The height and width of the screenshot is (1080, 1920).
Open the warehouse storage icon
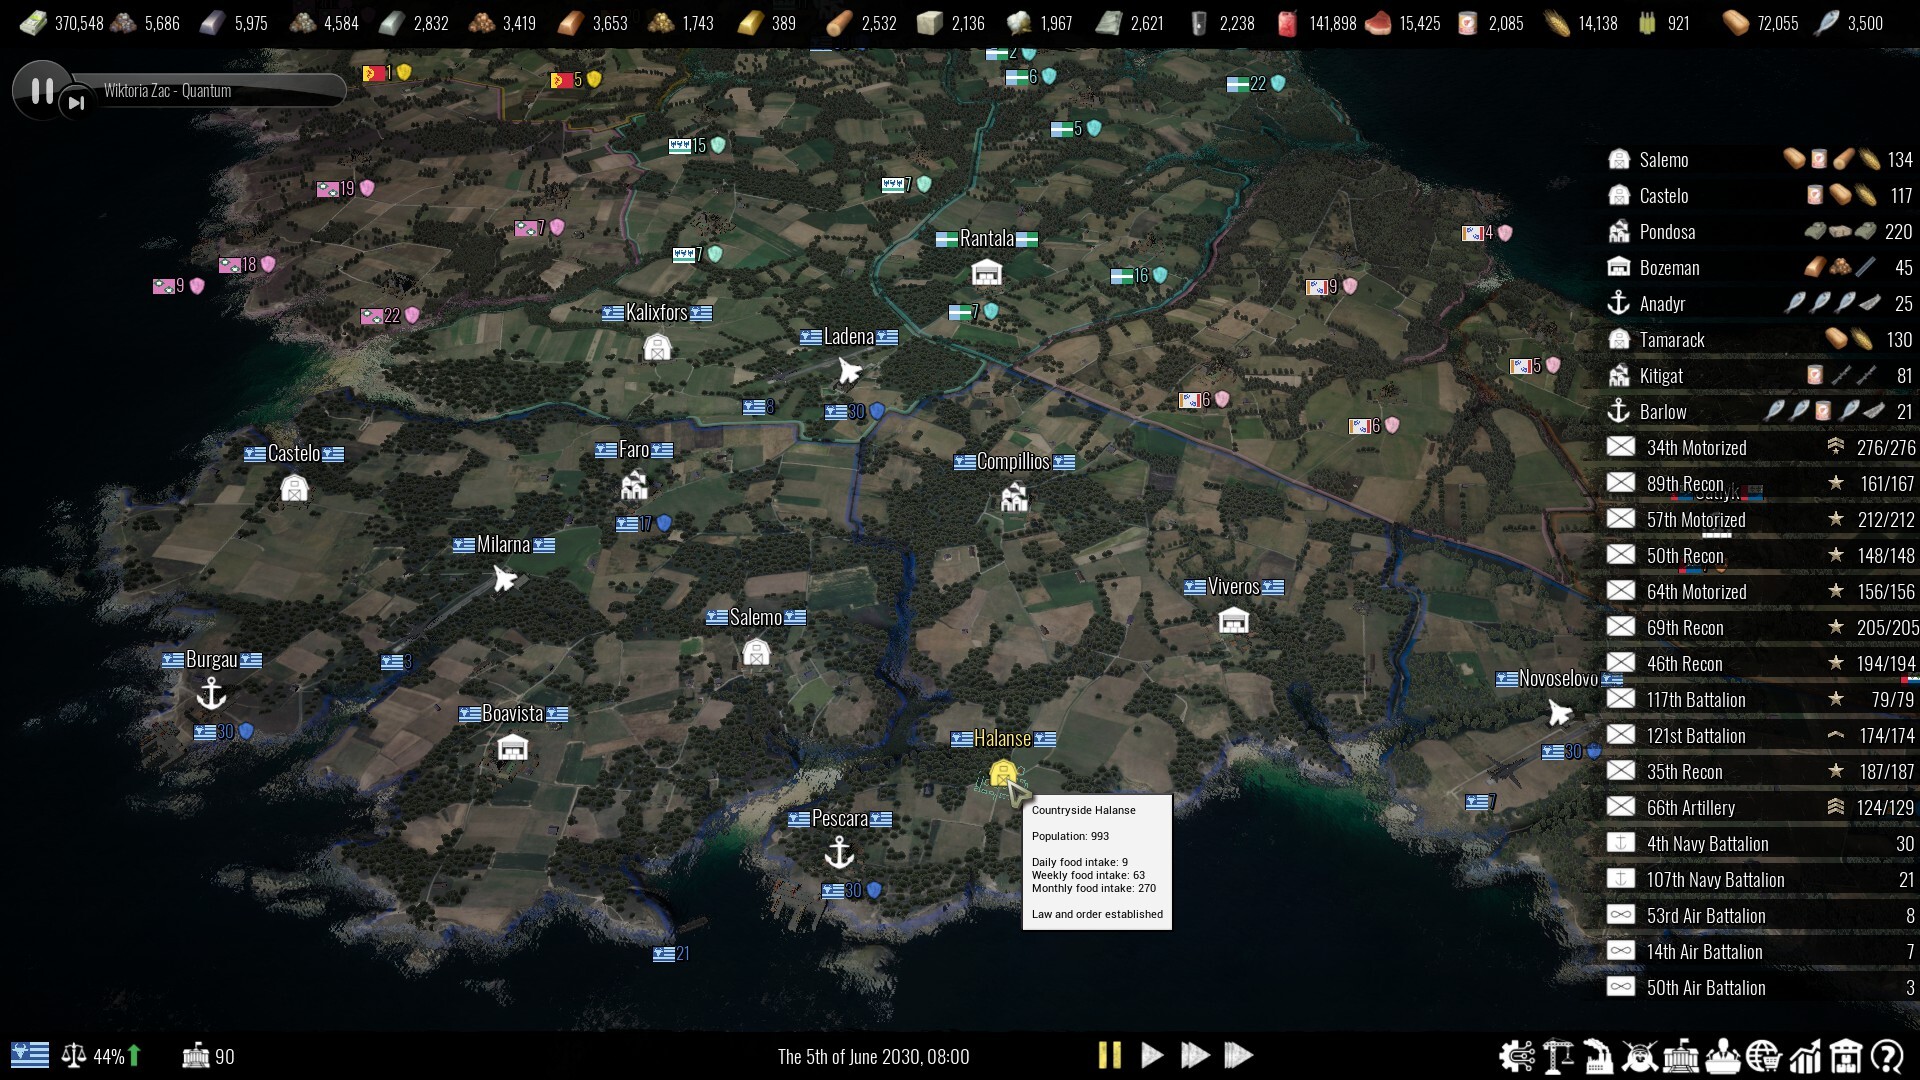[1846, 1056]
